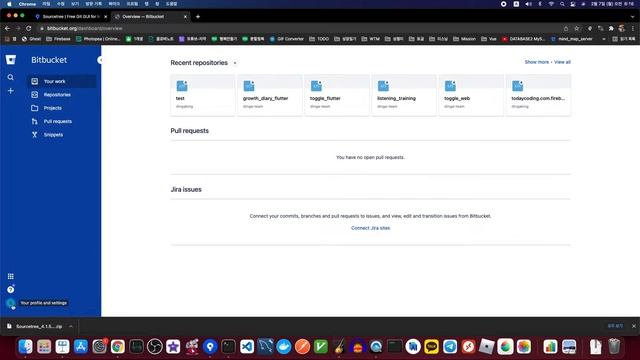Open Repositories in the sidebar
Viewport: 640px width, 360px height.
(x=62, y=95)
